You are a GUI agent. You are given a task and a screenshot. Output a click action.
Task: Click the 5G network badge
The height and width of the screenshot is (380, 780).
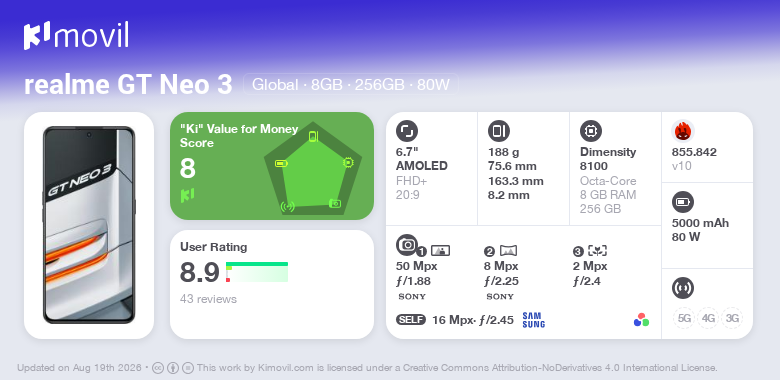(684, 318)
